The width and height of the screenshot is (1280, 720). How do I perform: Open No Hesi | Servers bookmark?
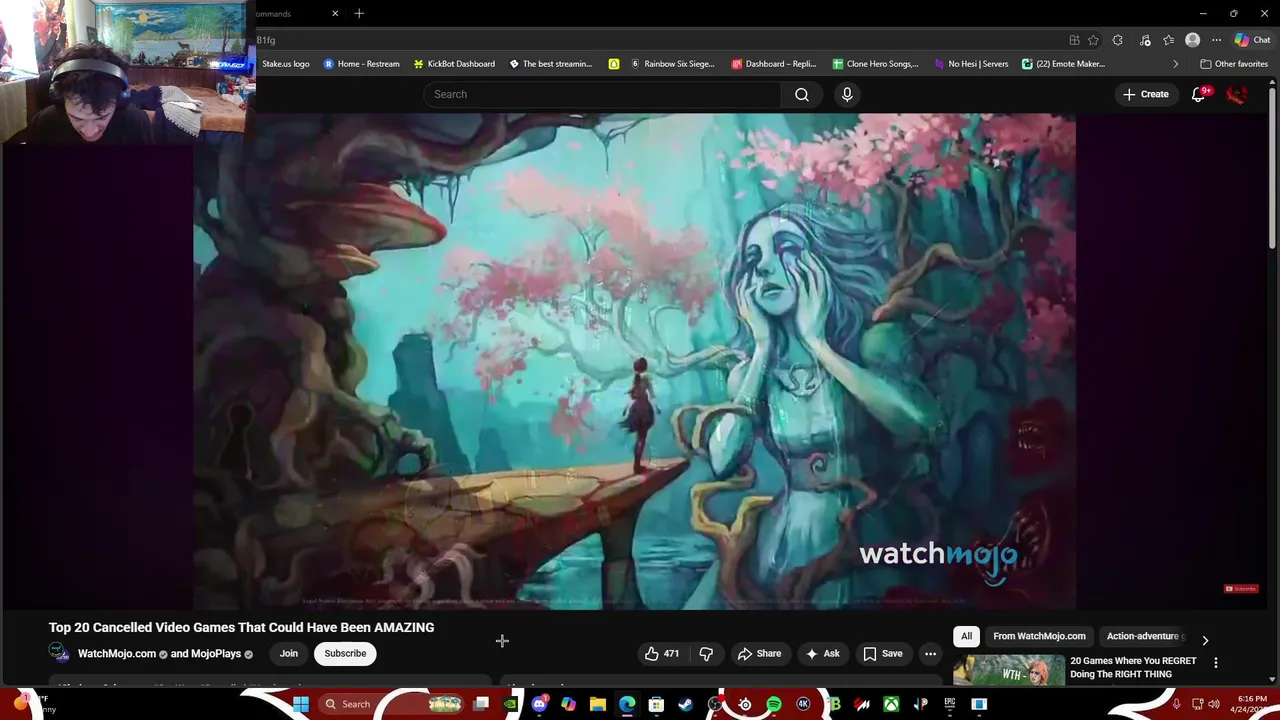[x=971, y=64]
